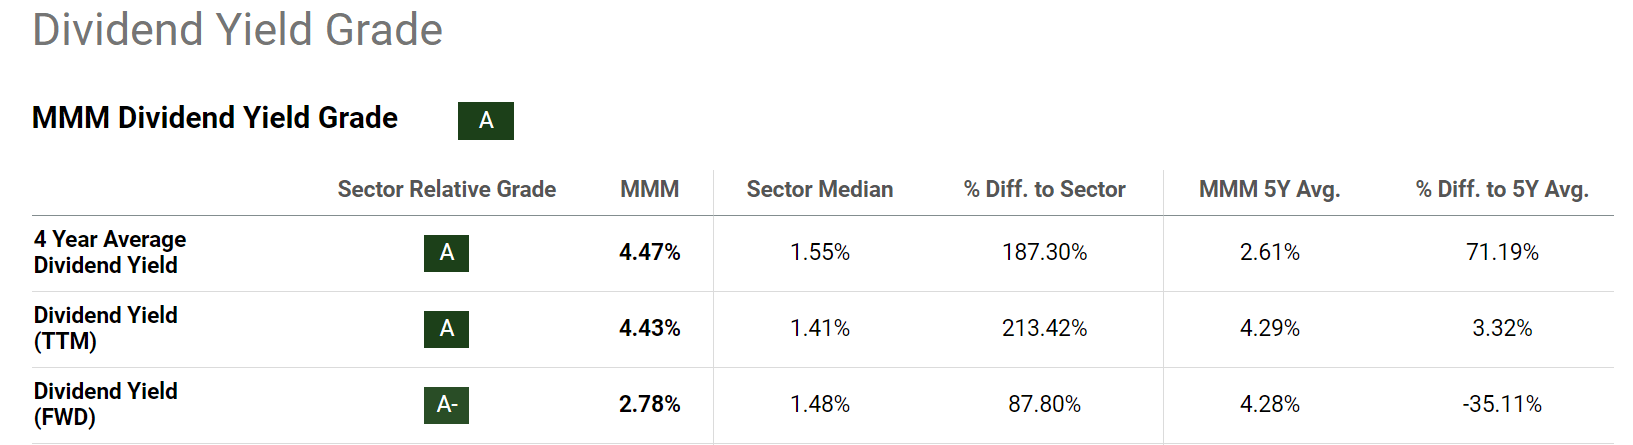
Task: Click the % Diff. to 5Y Avg. header
Action: point(1501,190)
